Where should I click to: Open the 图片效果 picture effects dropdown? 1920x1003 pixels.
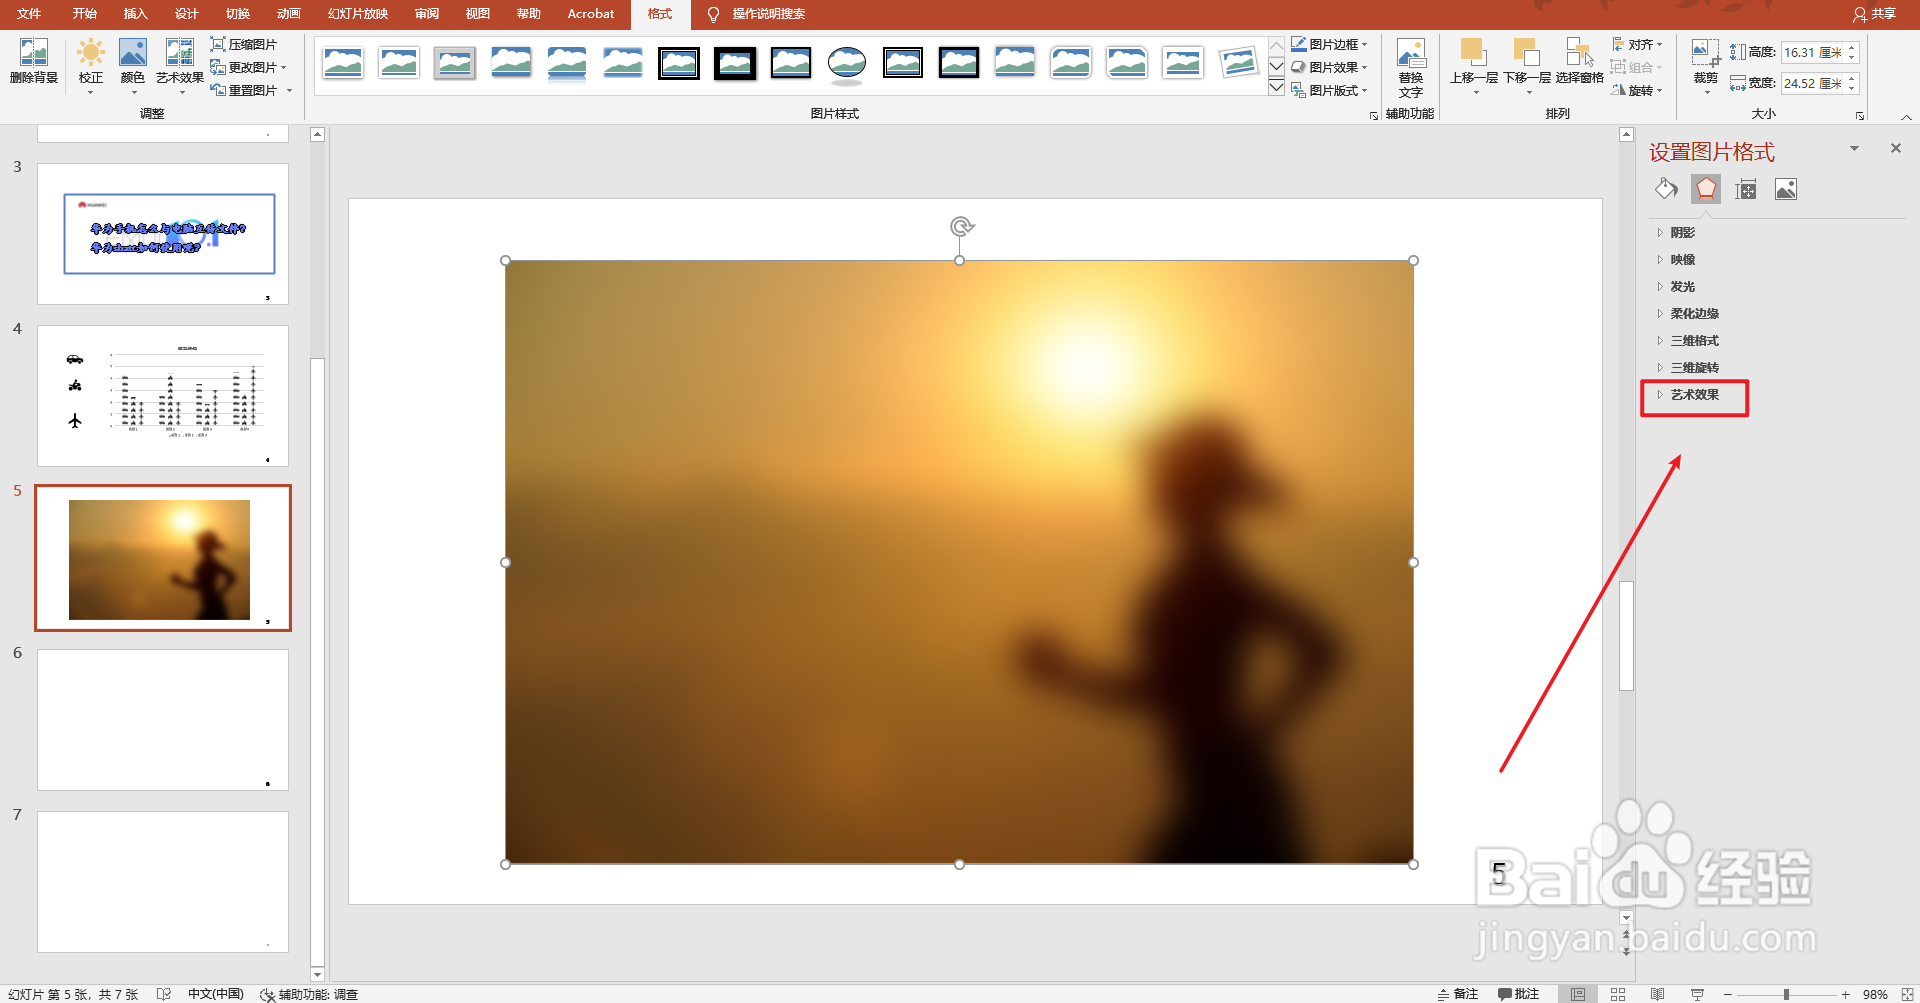coord(1329,67)
